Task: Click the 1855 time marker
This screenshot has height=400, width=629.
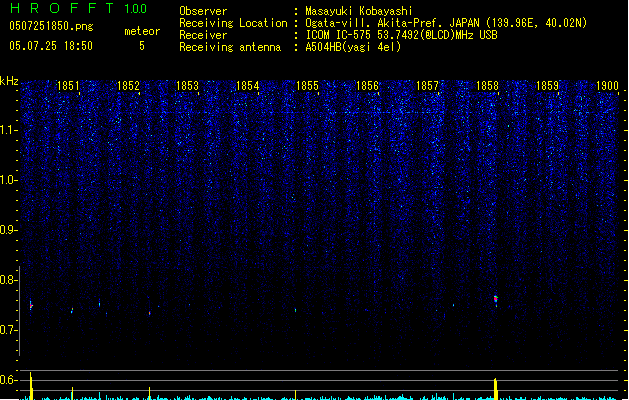Action: [307, 86]
